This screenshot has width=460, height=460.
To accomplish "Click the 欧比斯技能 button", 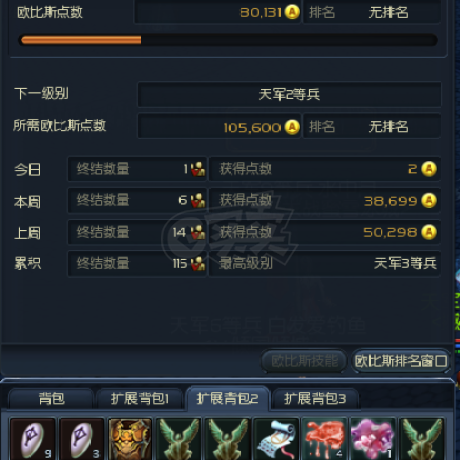I will [x=304, y=361].
